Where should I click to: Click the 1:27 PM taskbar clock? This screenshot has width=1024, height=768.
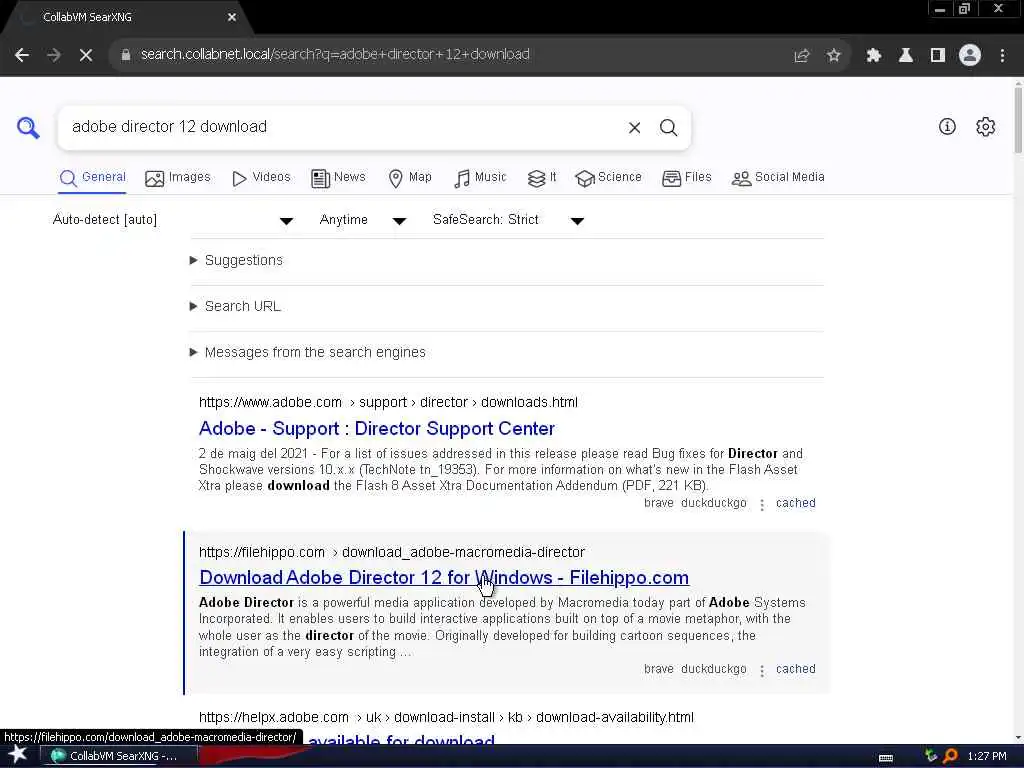(987, 756)
